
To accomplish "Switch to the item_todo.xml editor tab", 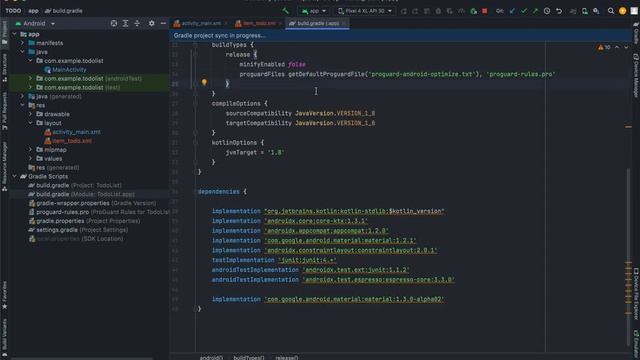I will [x=259, y=24].
